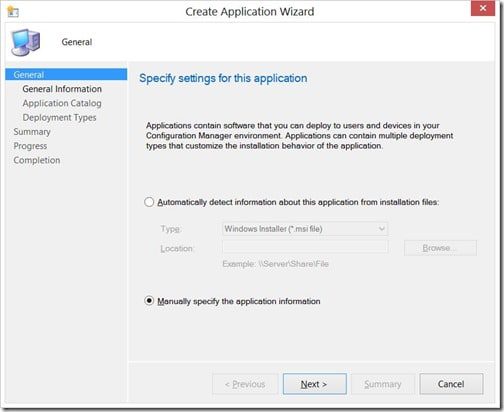Select Completion step in the left navigation
504x412 pixels.
(37, 160)
